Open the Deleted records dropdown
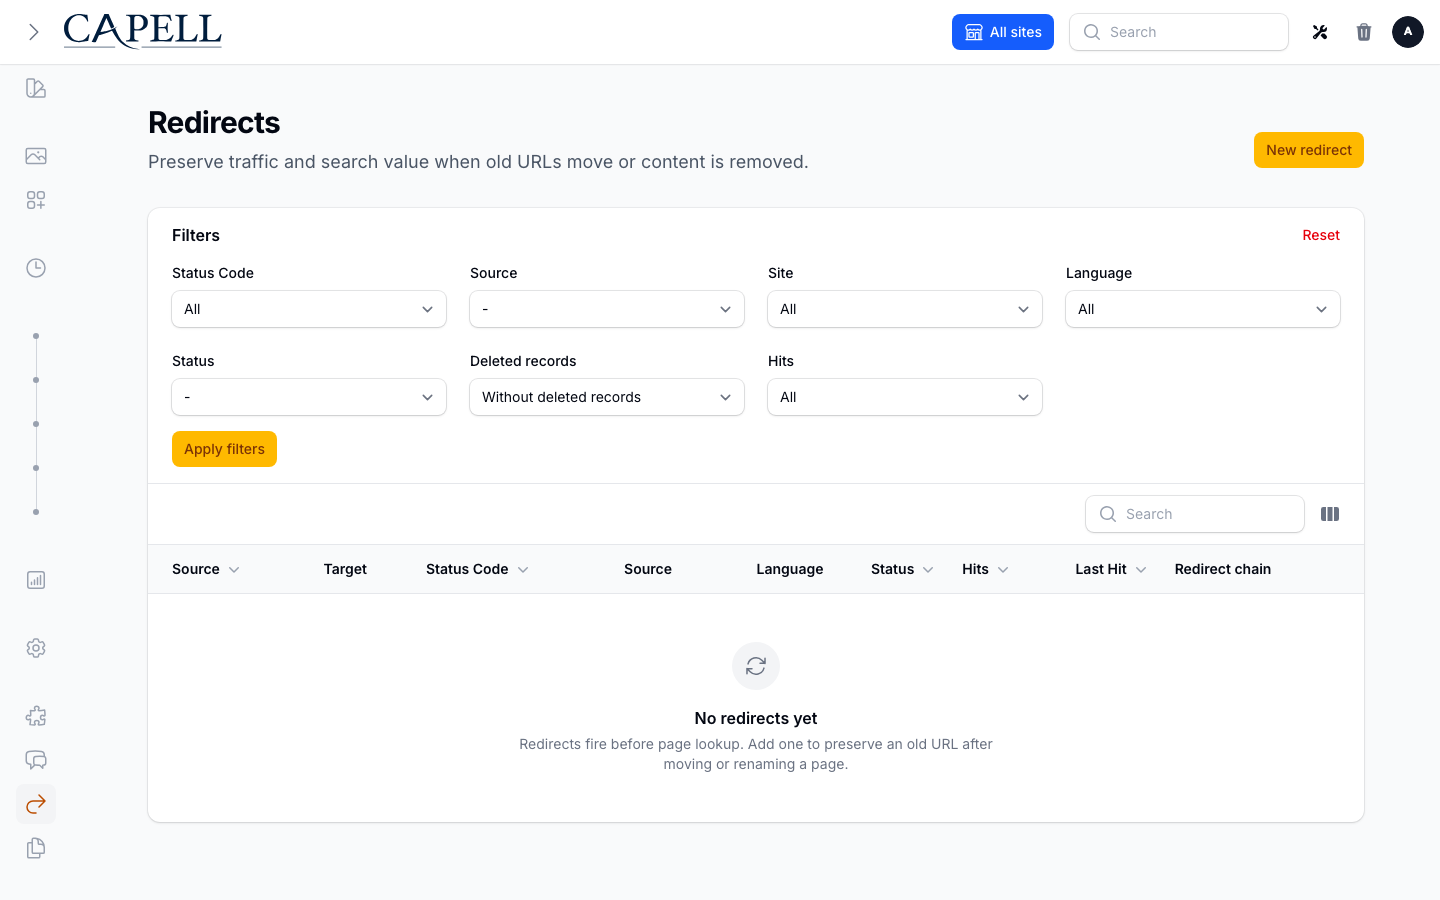Screen dimensions: 1440x900 pos(607,397)
